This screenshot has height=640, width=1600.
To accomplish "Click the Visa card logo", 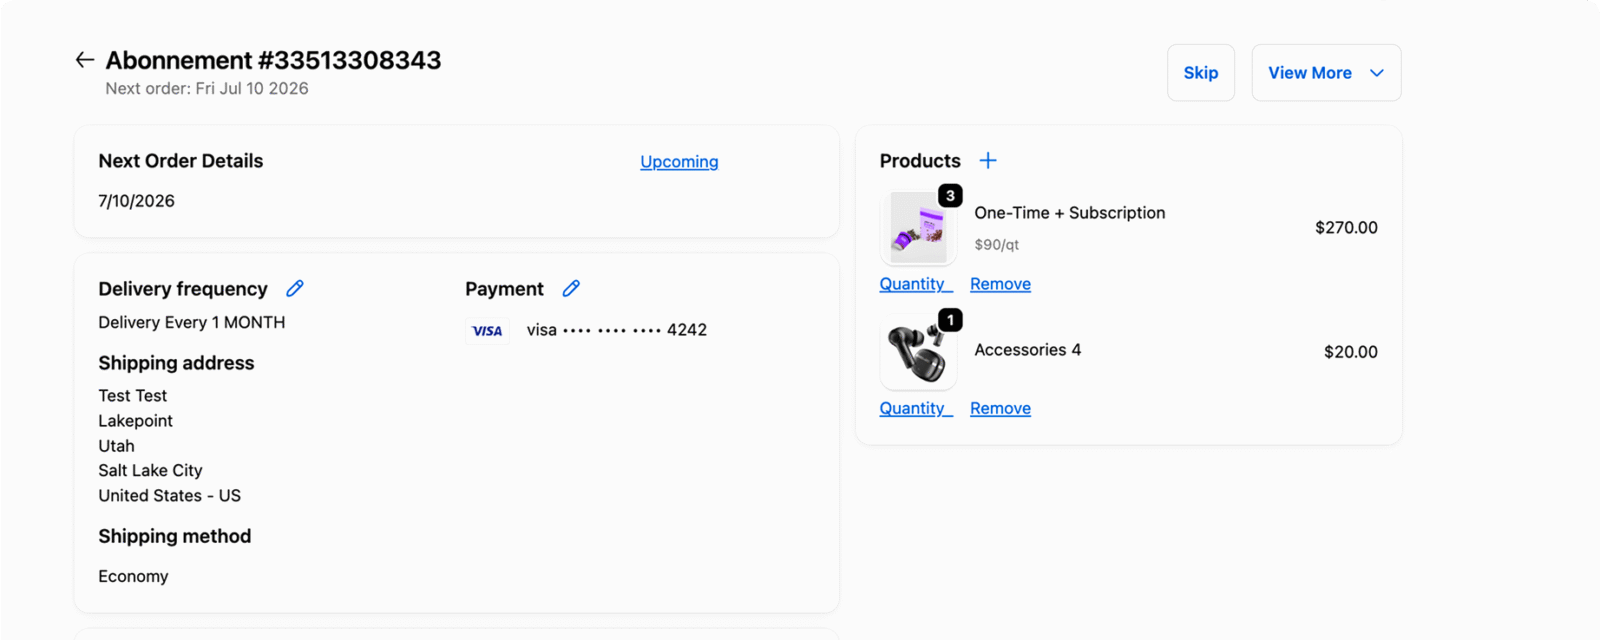I will pos(487,331).
